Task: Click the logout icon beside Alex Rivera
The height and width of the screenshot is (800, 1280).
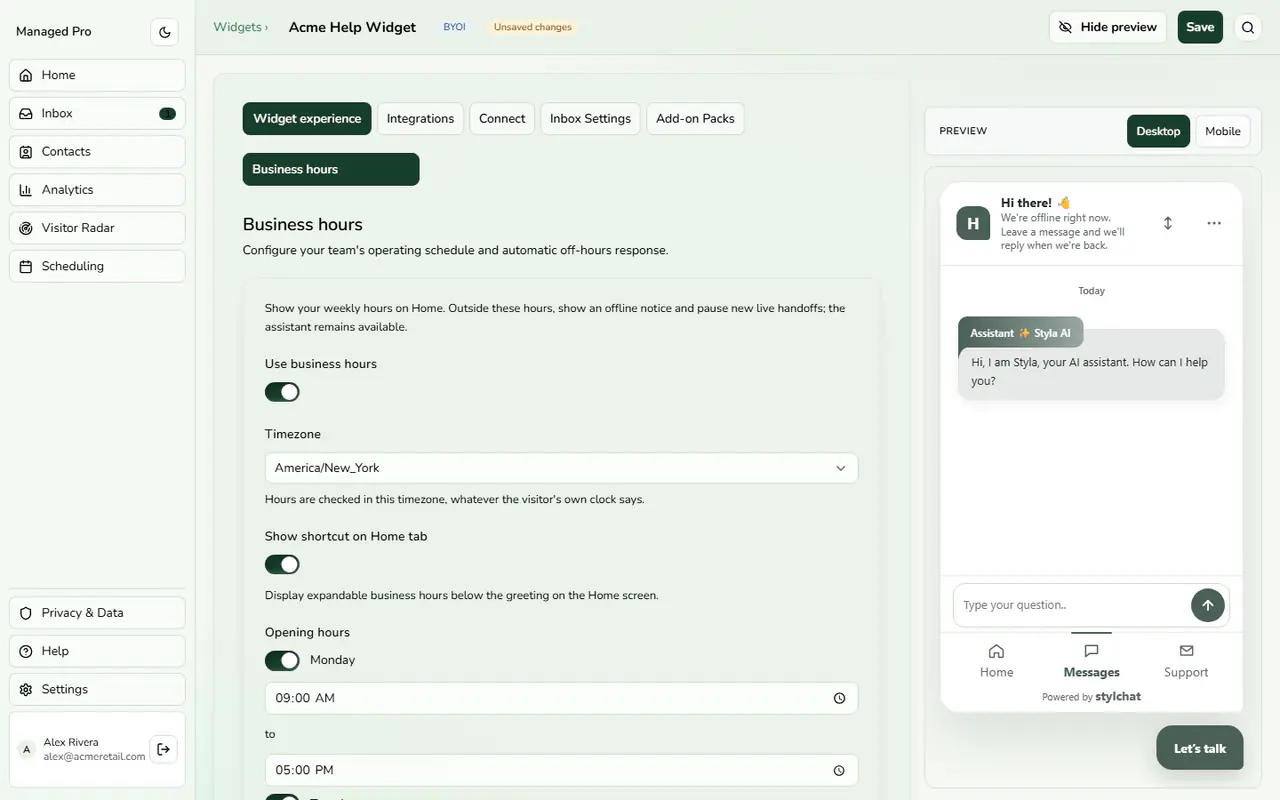Action: coord(164,749)
